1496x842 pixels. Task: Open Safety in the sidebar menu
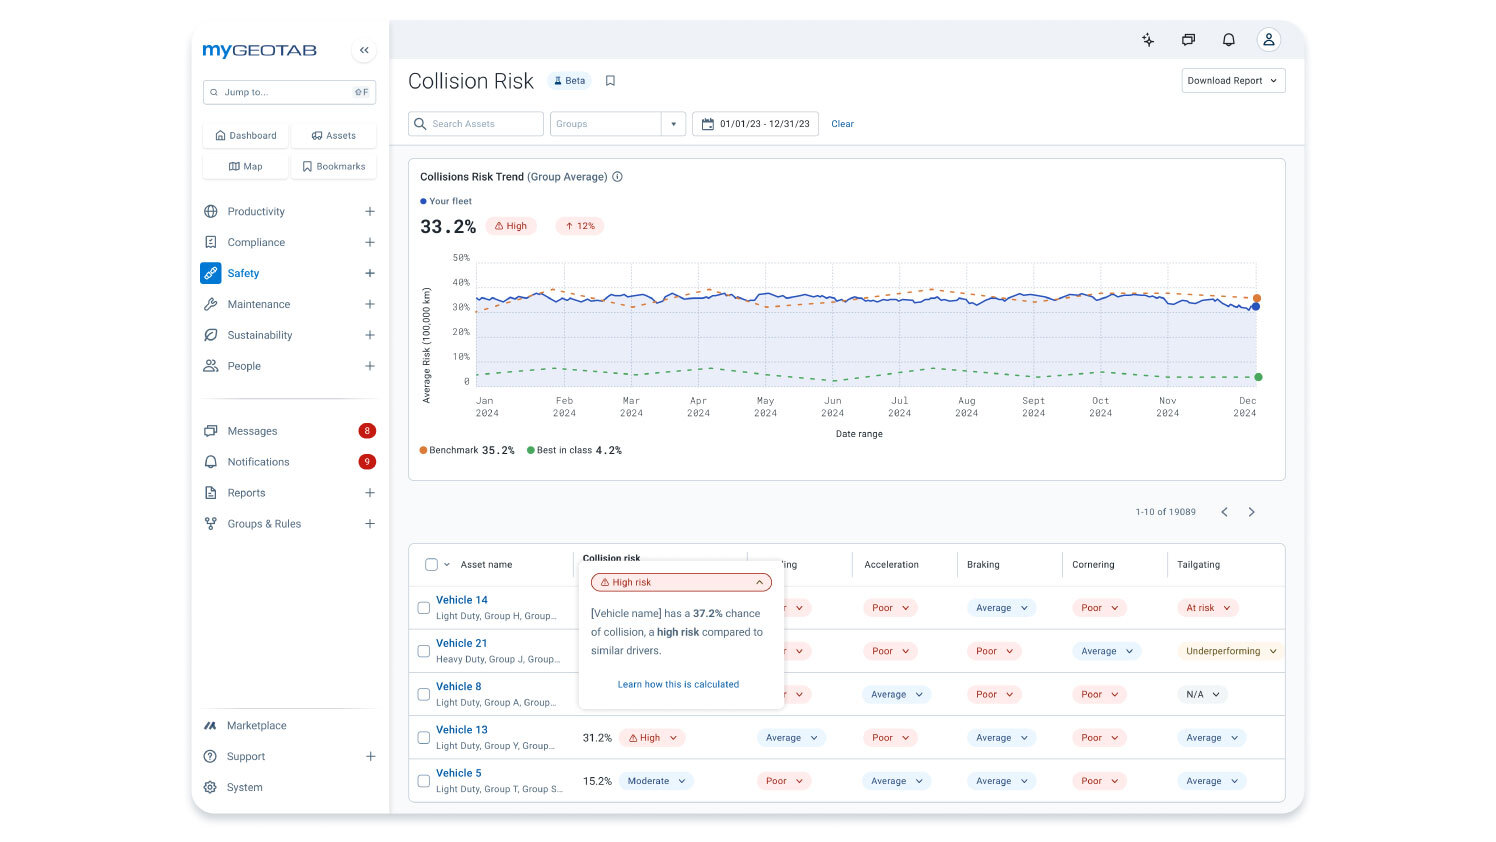pos(243,273)
